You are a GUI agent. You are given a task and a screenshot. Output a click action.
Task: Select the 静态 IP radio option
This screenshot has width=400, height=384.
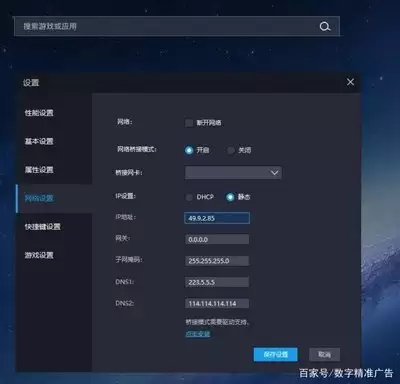(x=230, y=197)
